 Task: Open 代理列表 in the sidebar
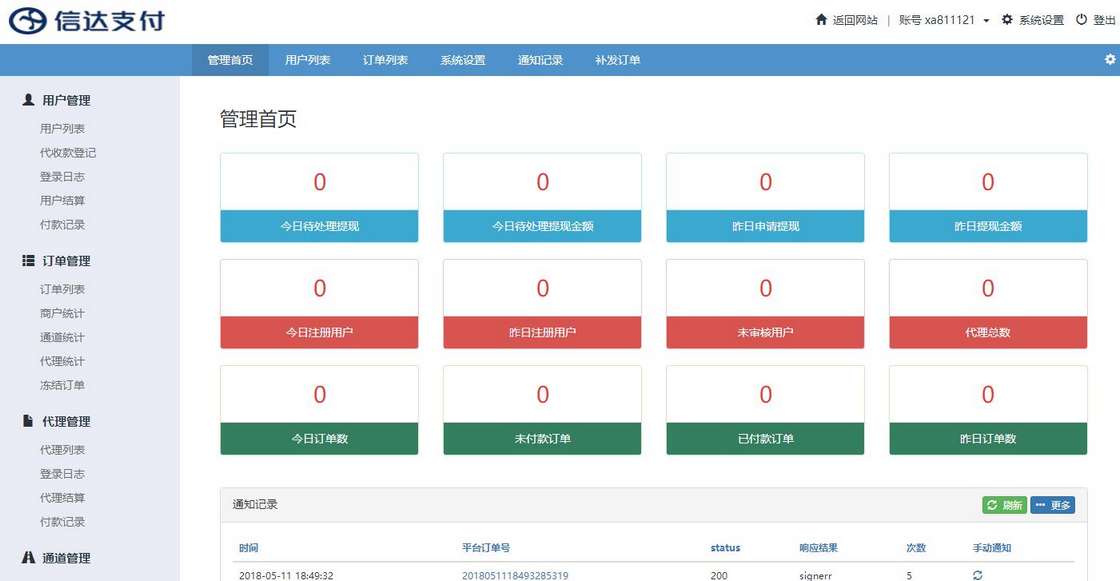pos(62,450)
